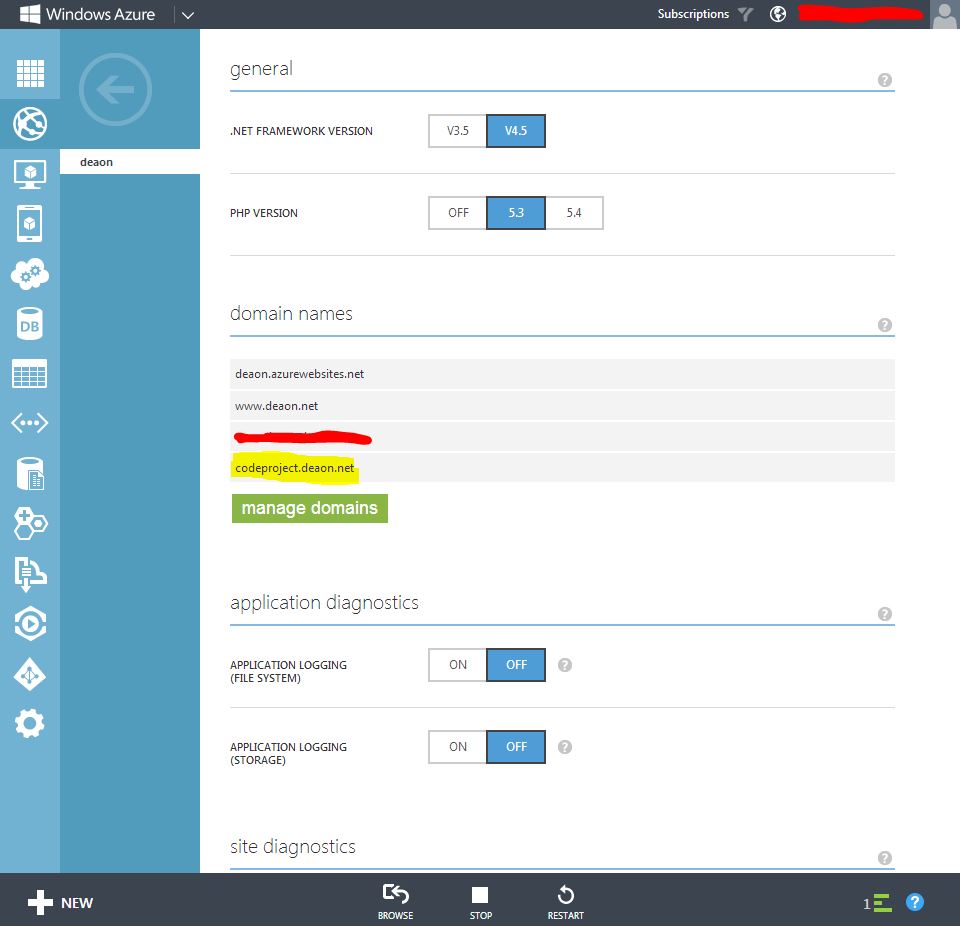Open the Subscriptions filter funnel

click(745, 14)
